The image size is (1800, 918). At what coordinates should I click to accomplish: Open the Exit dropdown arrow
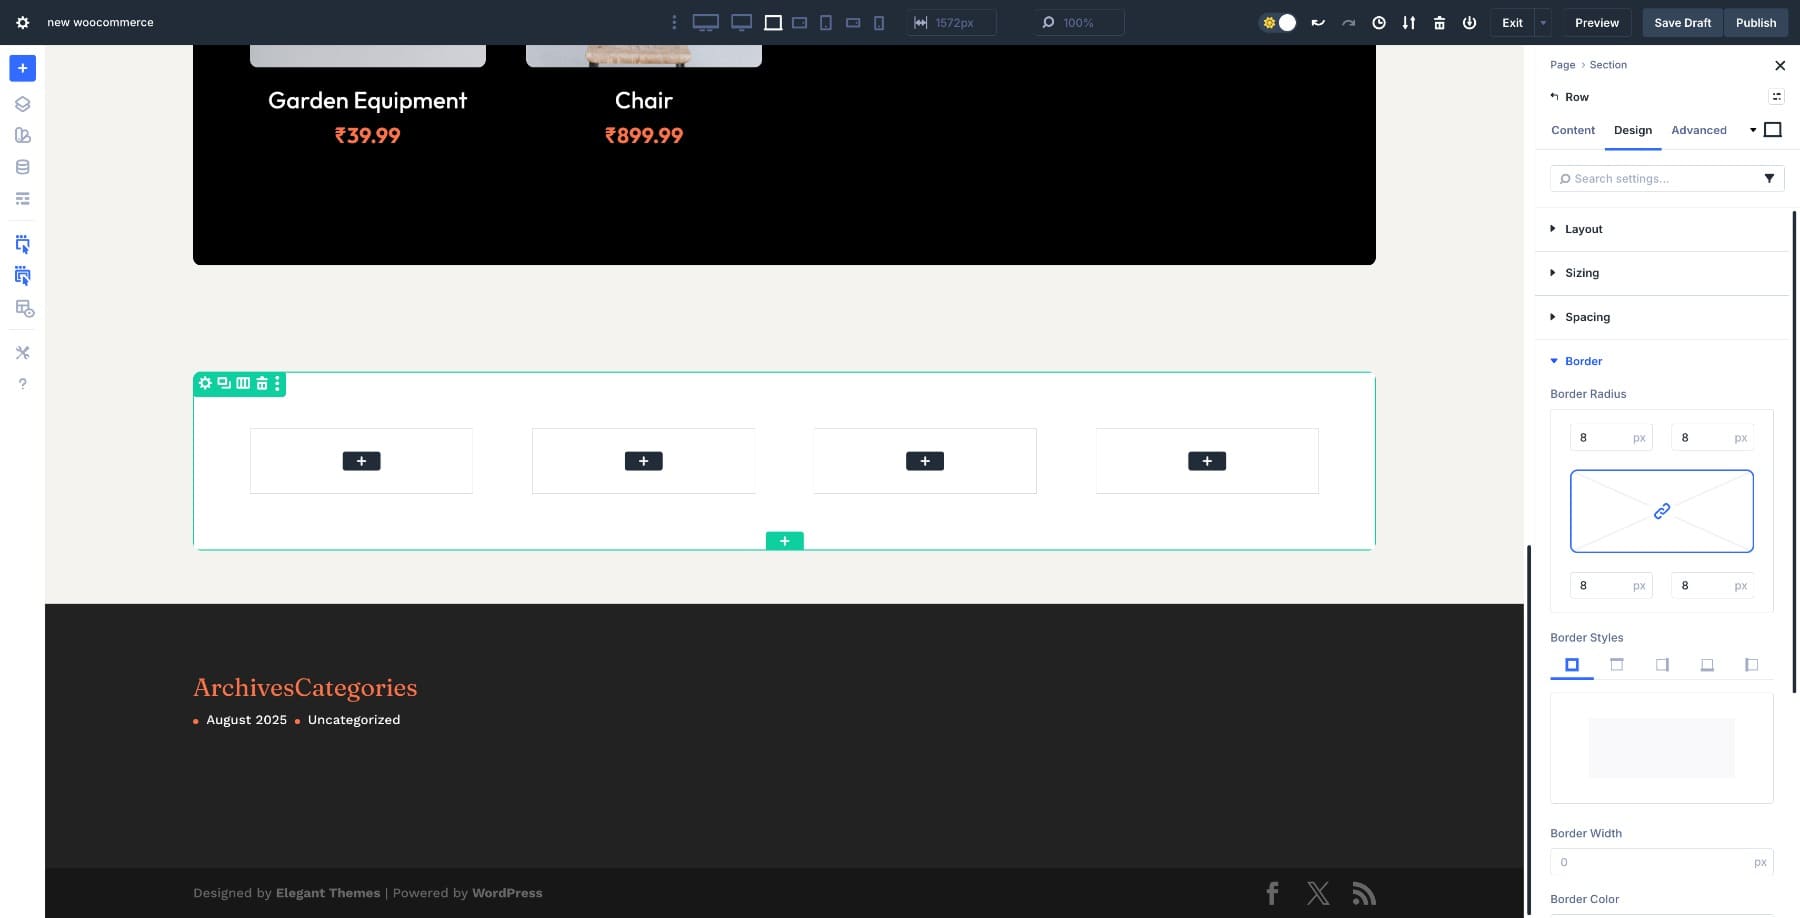click(x=1543, y=22)
